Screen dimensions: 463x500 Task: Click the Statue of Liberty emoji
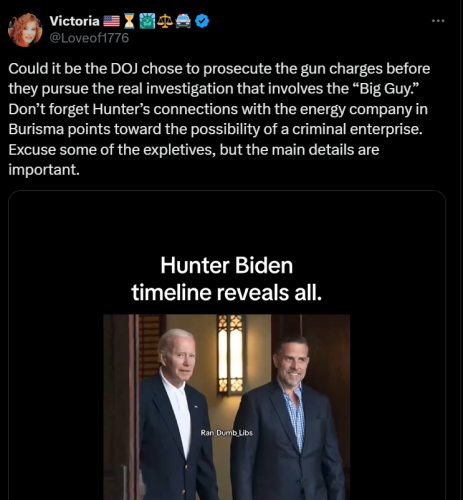click(x=147, y=21)
